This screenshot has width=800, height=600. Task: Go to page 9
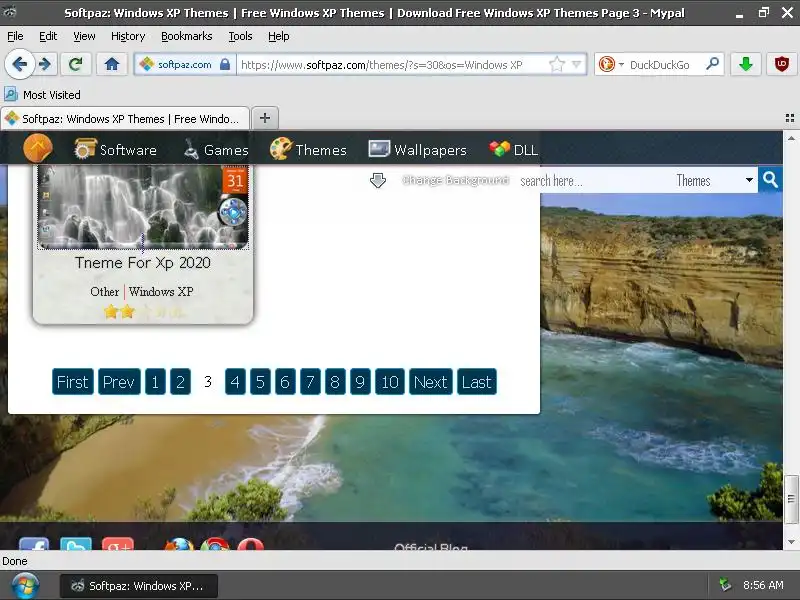[360, 382]
